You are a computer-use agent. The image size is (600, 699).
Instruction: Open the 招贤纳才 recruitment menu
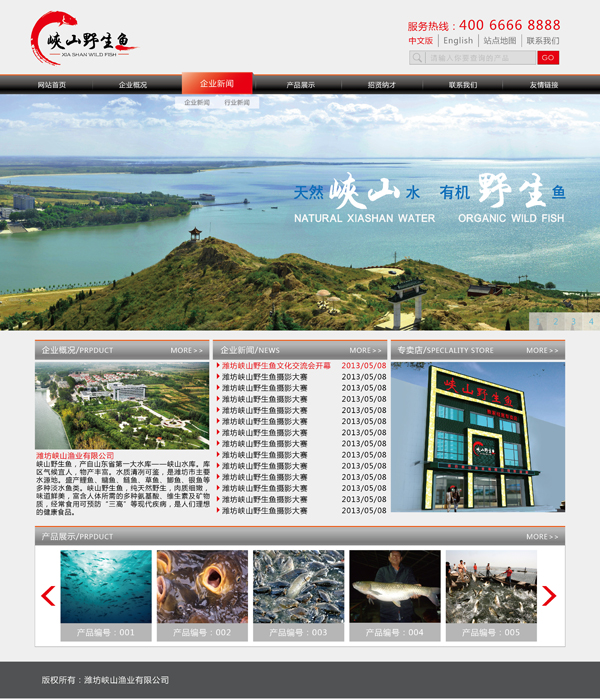pyautogui.click(x=381, y=85)
